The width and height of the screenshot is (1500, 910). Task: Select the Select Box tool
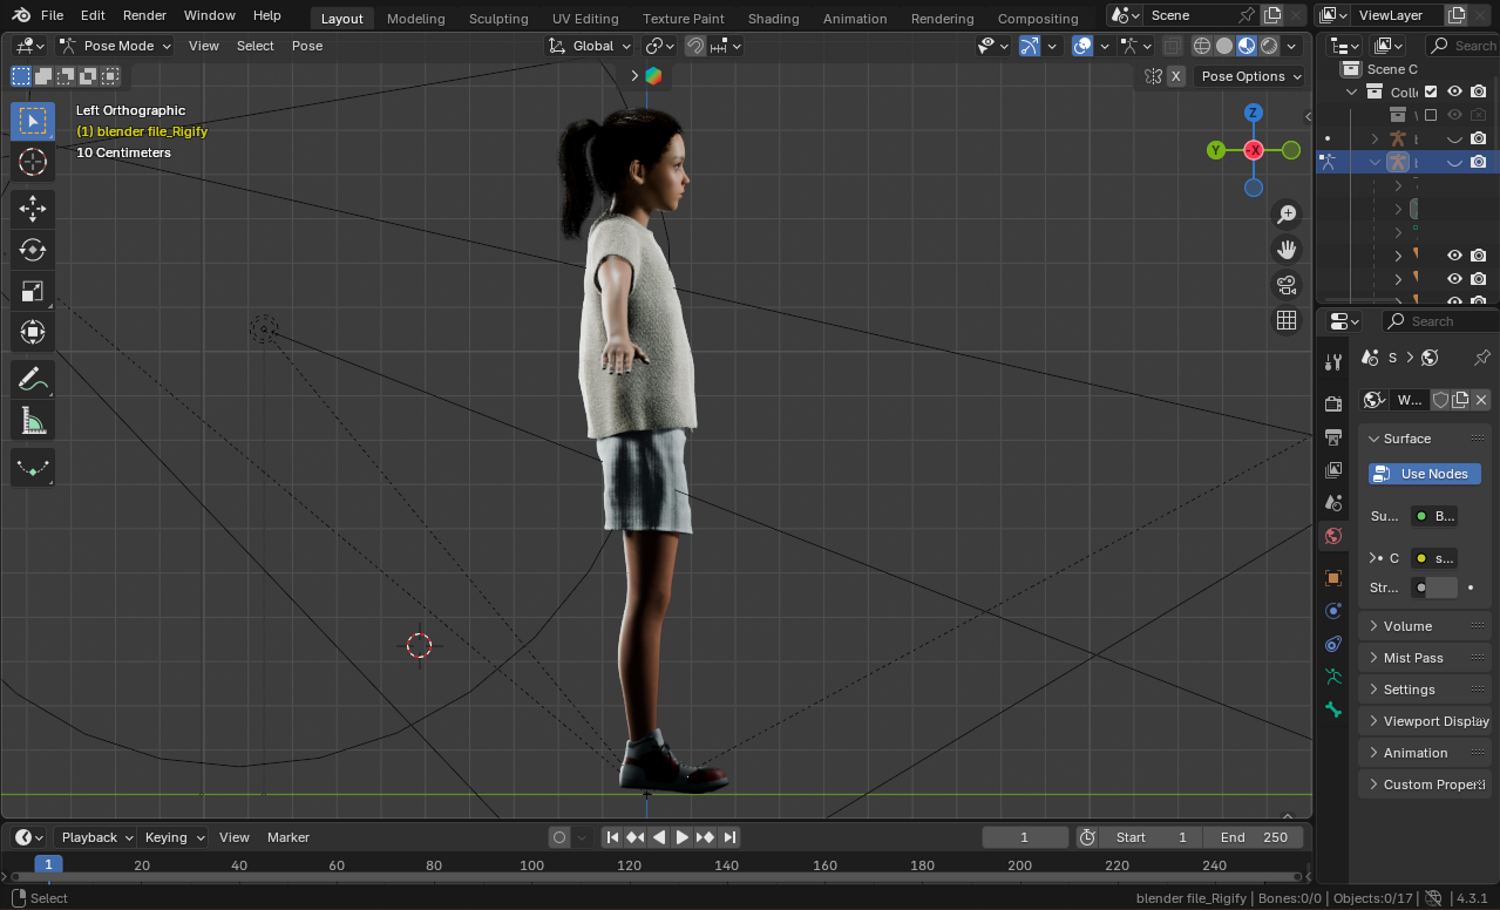click(x=33, y=121)
